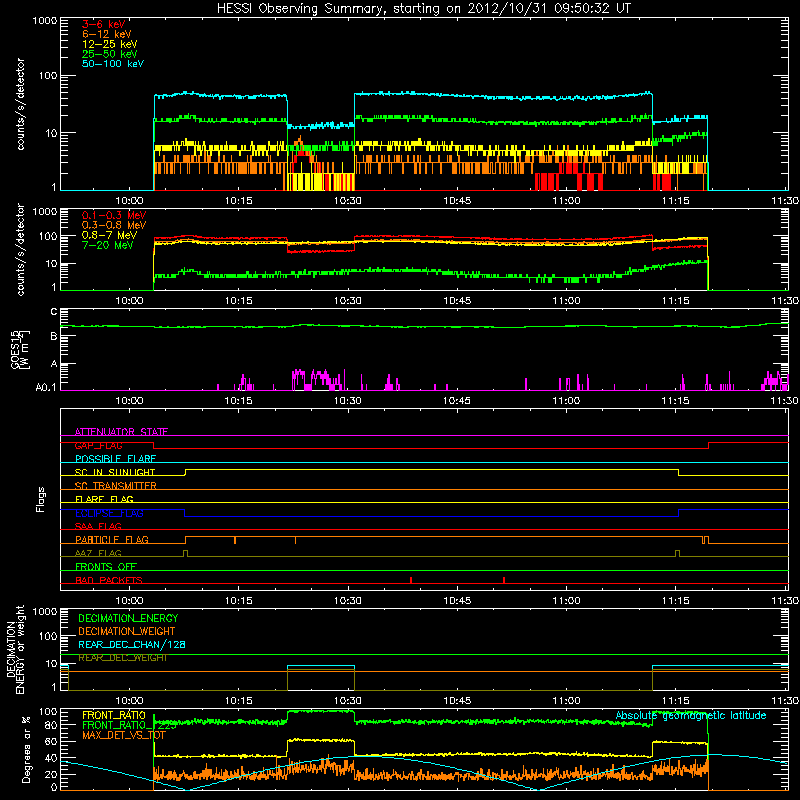
Task: Select the AAZ_FLAG label
Action: coord(98,553)
